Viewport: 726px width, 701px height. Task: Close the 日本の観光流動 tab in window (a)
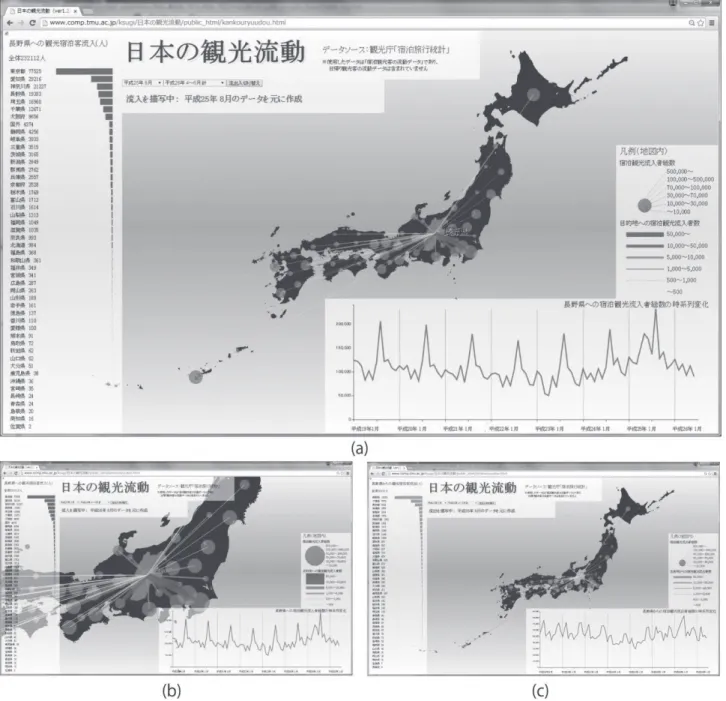click(x=75, y=11)
